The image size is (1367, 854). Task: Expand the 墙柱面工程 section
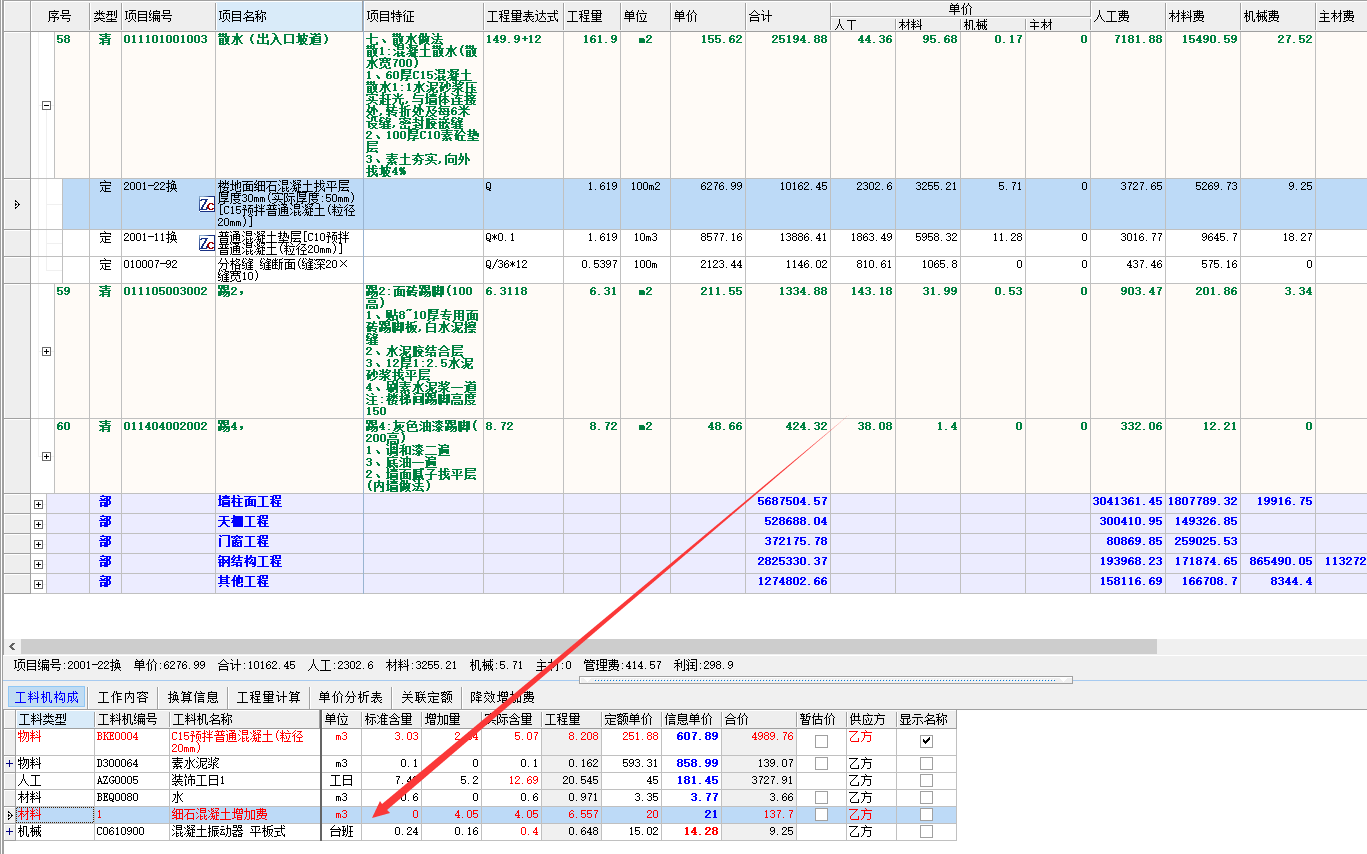click(x=38, y=504)
